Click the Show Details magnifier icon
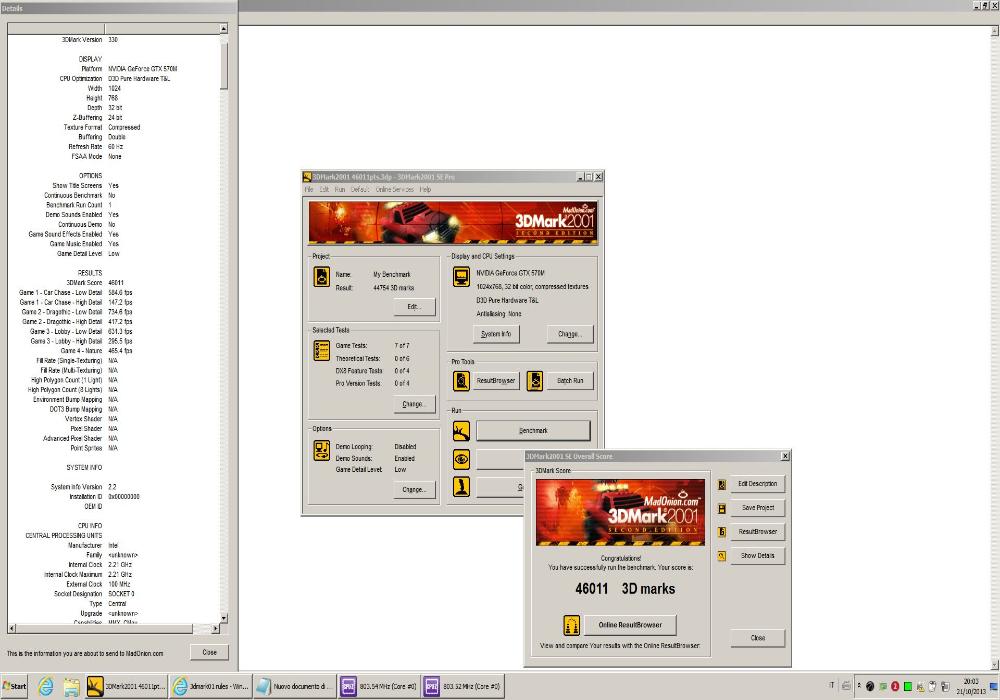 click(x=722, y=556)
